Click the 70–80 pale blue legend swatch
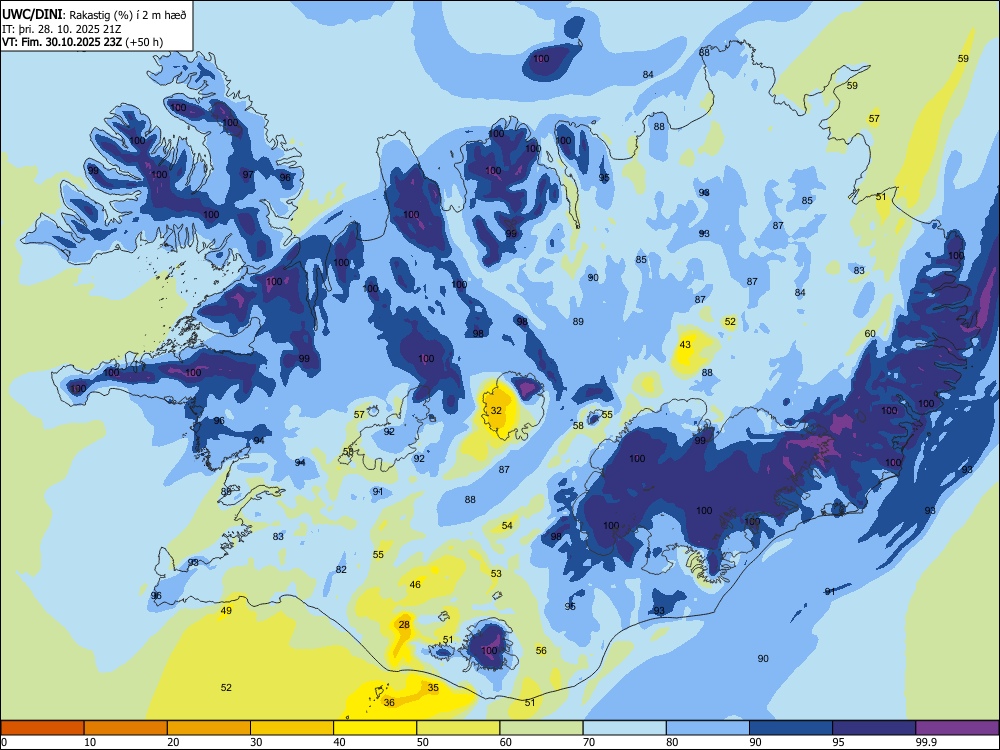The image size is (1000, 750). tap(625, 728)
